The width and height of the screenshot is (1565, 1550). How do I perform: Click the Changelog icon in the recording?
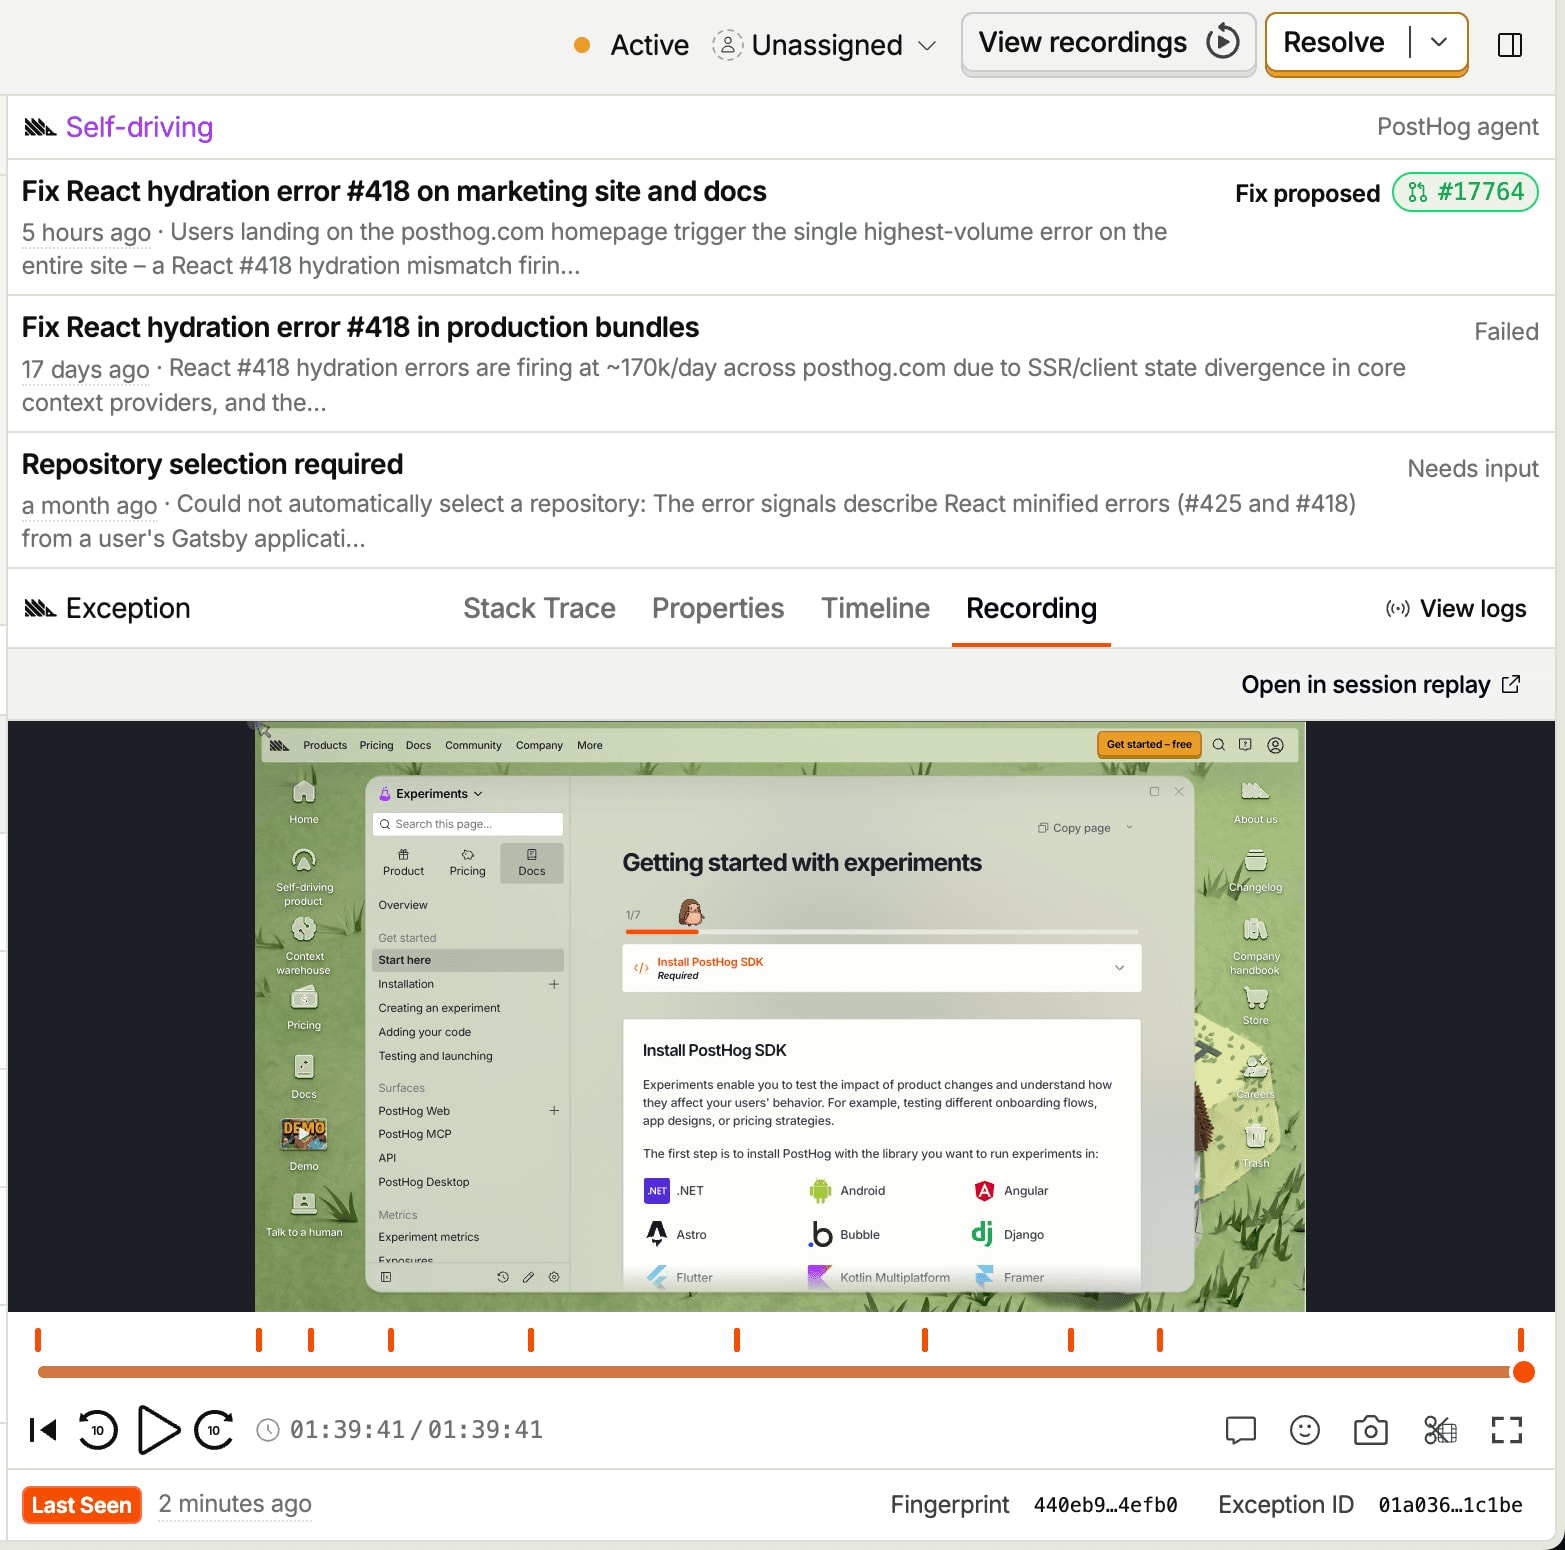point(1255,870)
